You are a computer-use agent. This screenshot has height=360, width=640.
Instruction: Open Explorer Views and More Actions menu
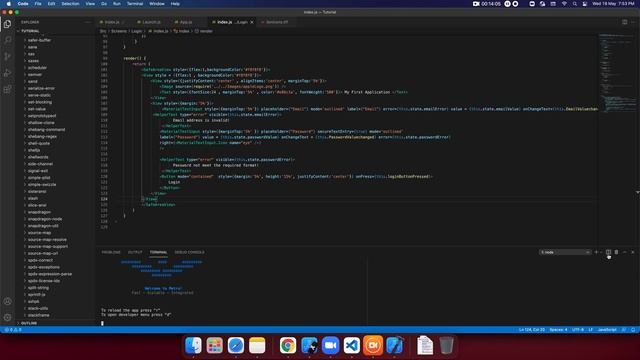point(87,22)
